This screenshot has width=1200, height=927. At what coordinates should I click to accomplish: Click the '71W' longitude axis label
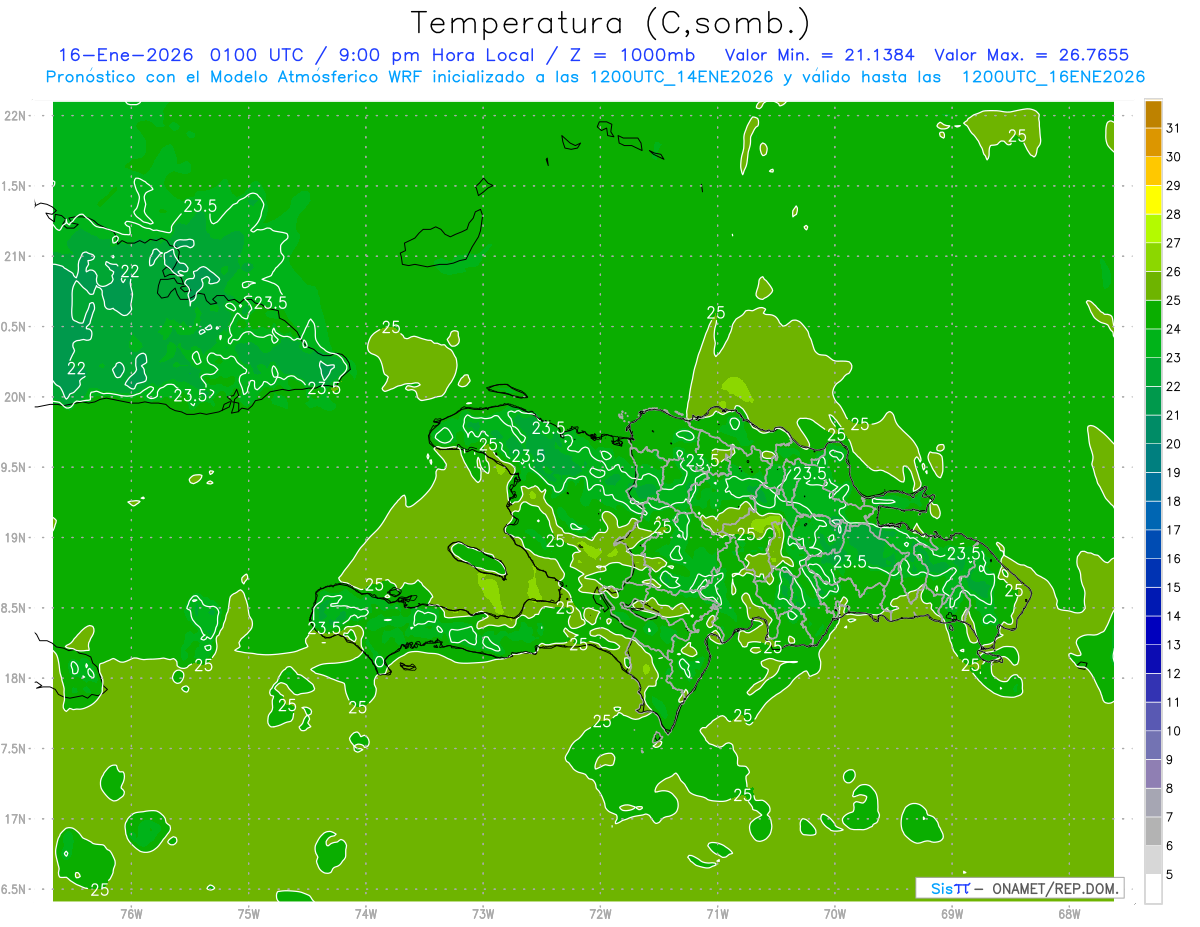[x=717, y=914]
